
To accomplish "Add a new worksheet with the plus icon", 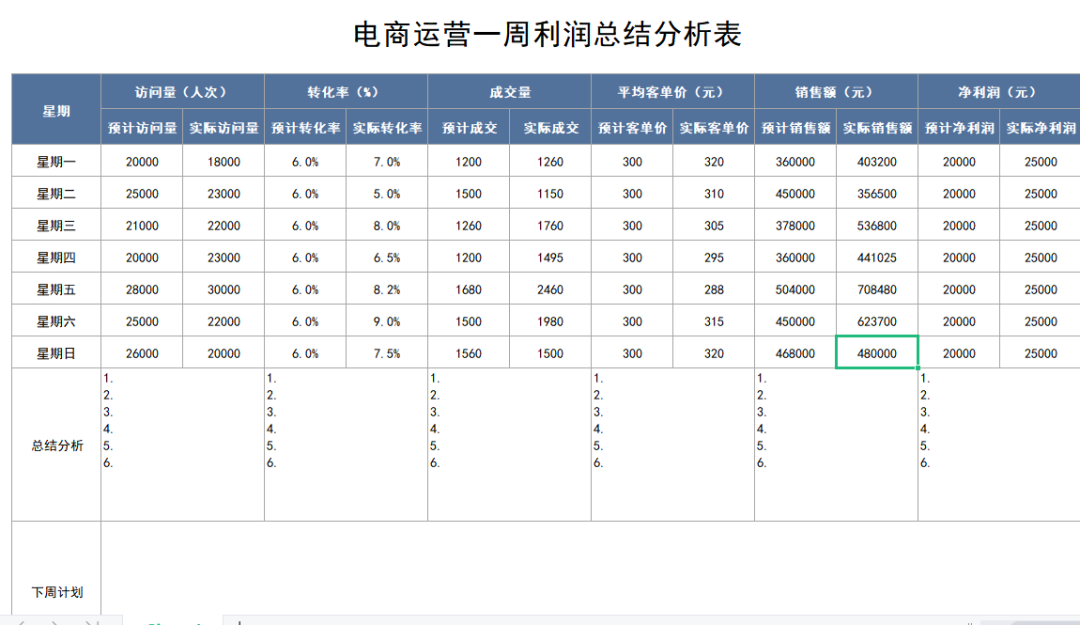I will pyautogui.click(x=240, y=620).
